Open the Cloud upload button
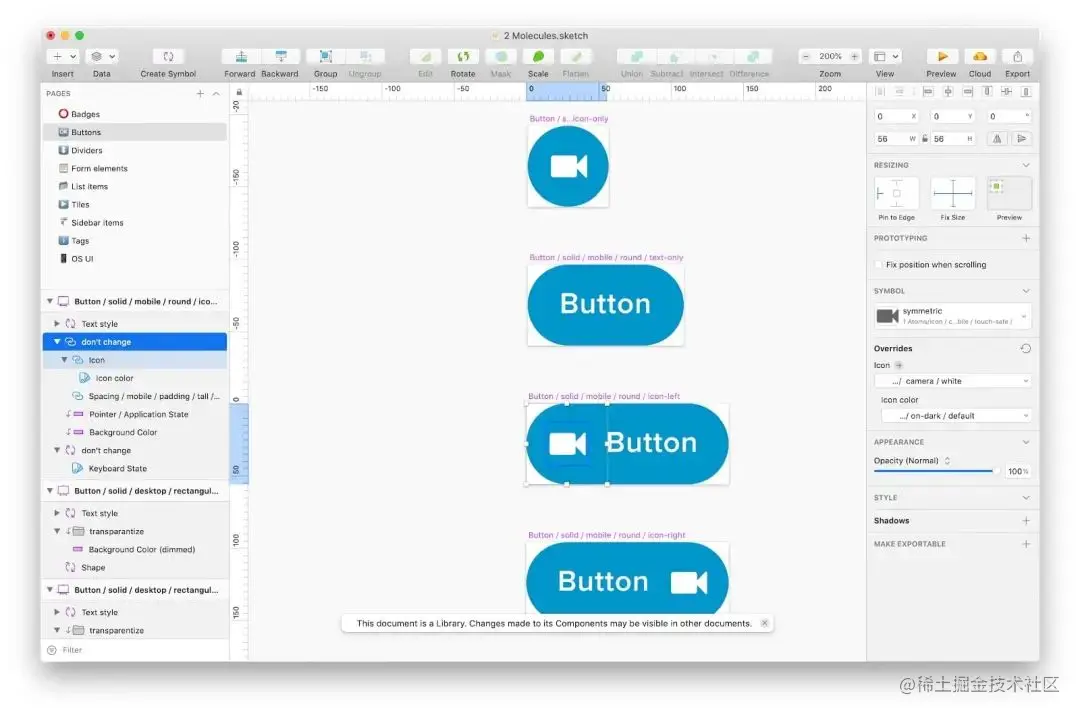This screenshot has height=715, width=1080. [979, 56]
